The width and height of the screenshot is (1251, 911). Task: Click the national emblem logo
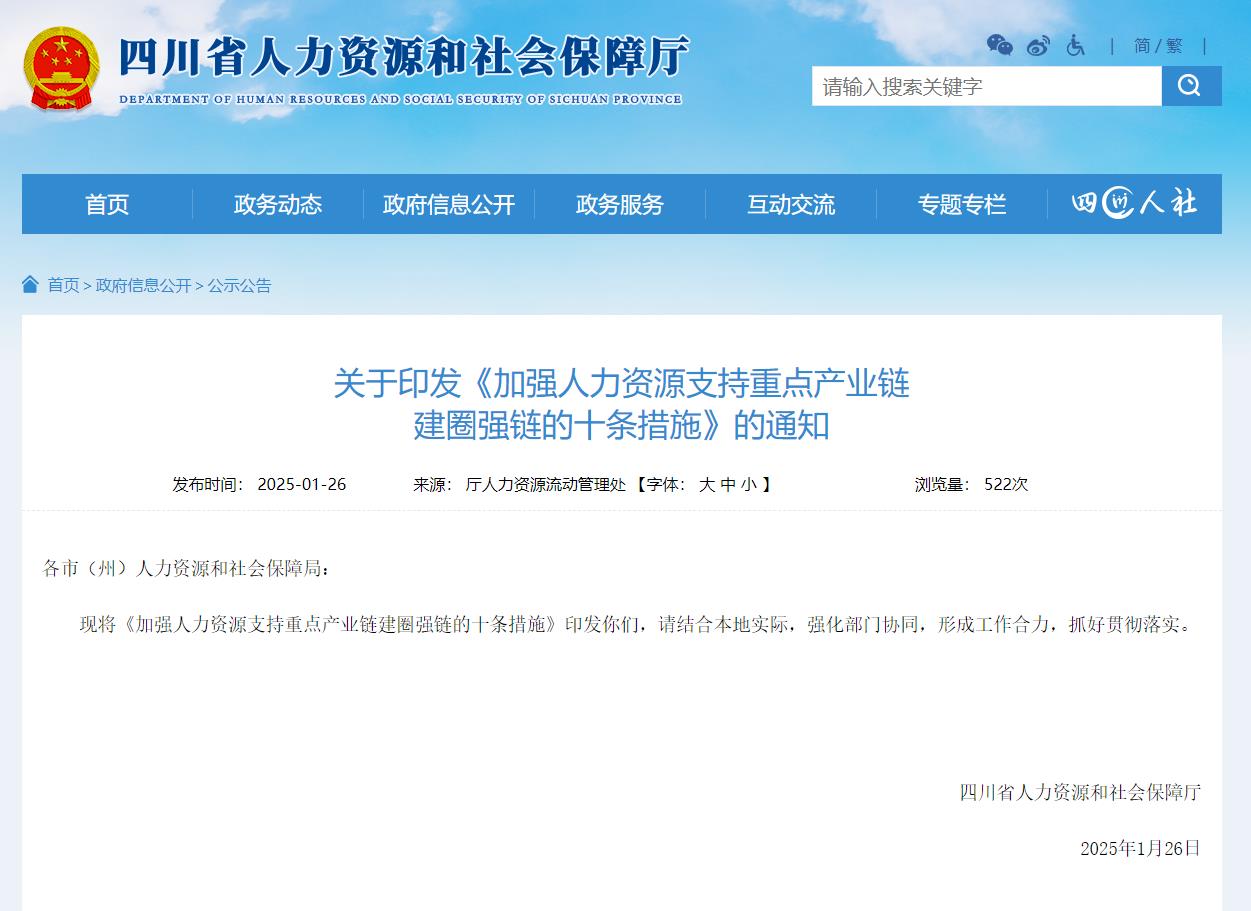(61, 68)
